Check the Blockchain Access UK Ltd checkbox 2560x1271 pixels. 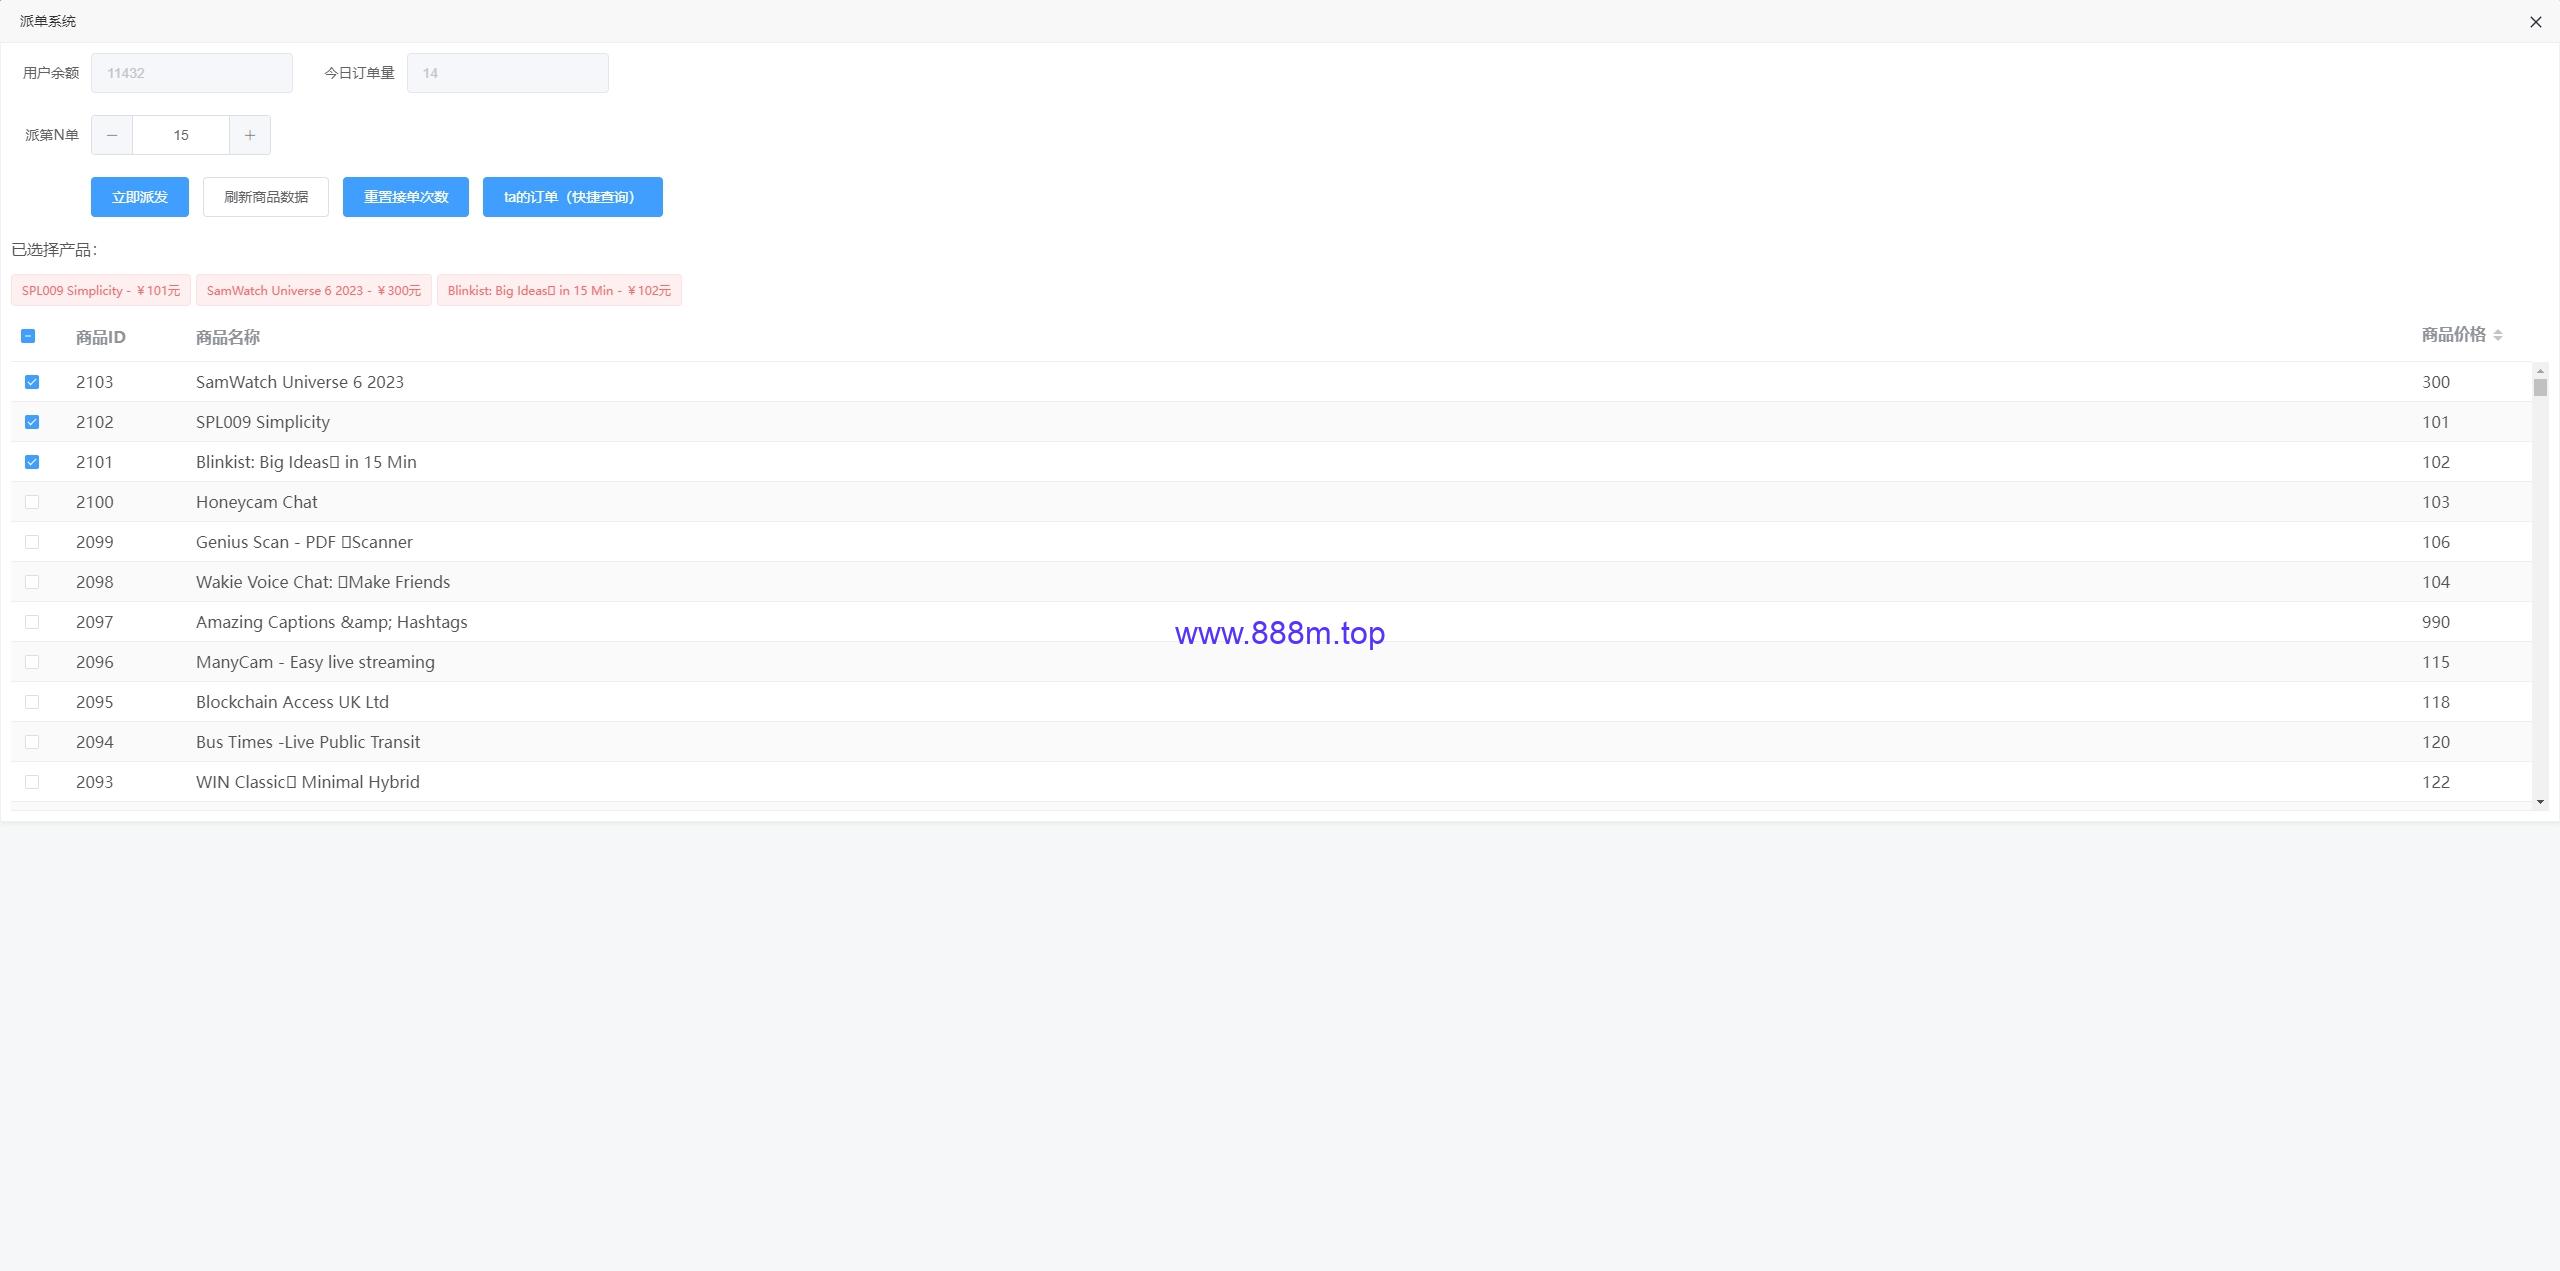pyautogui.click(x=32, y=702)
